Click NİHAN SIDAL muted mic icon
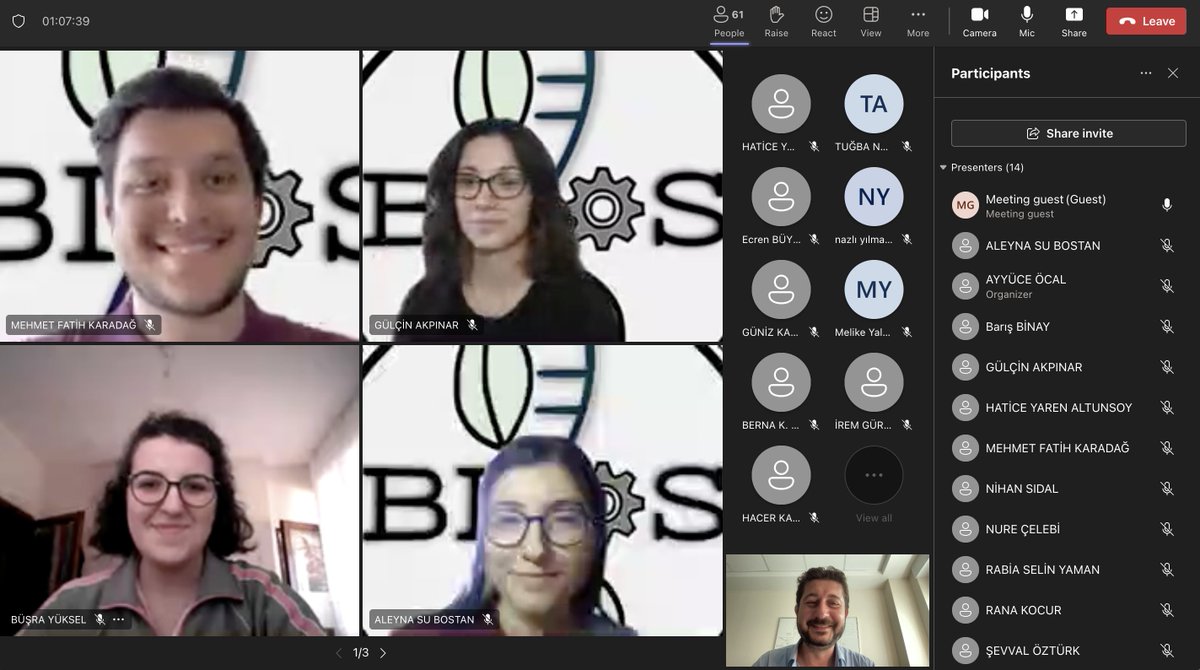This screenshot has width=1200, height=670. coord(1166,488)
